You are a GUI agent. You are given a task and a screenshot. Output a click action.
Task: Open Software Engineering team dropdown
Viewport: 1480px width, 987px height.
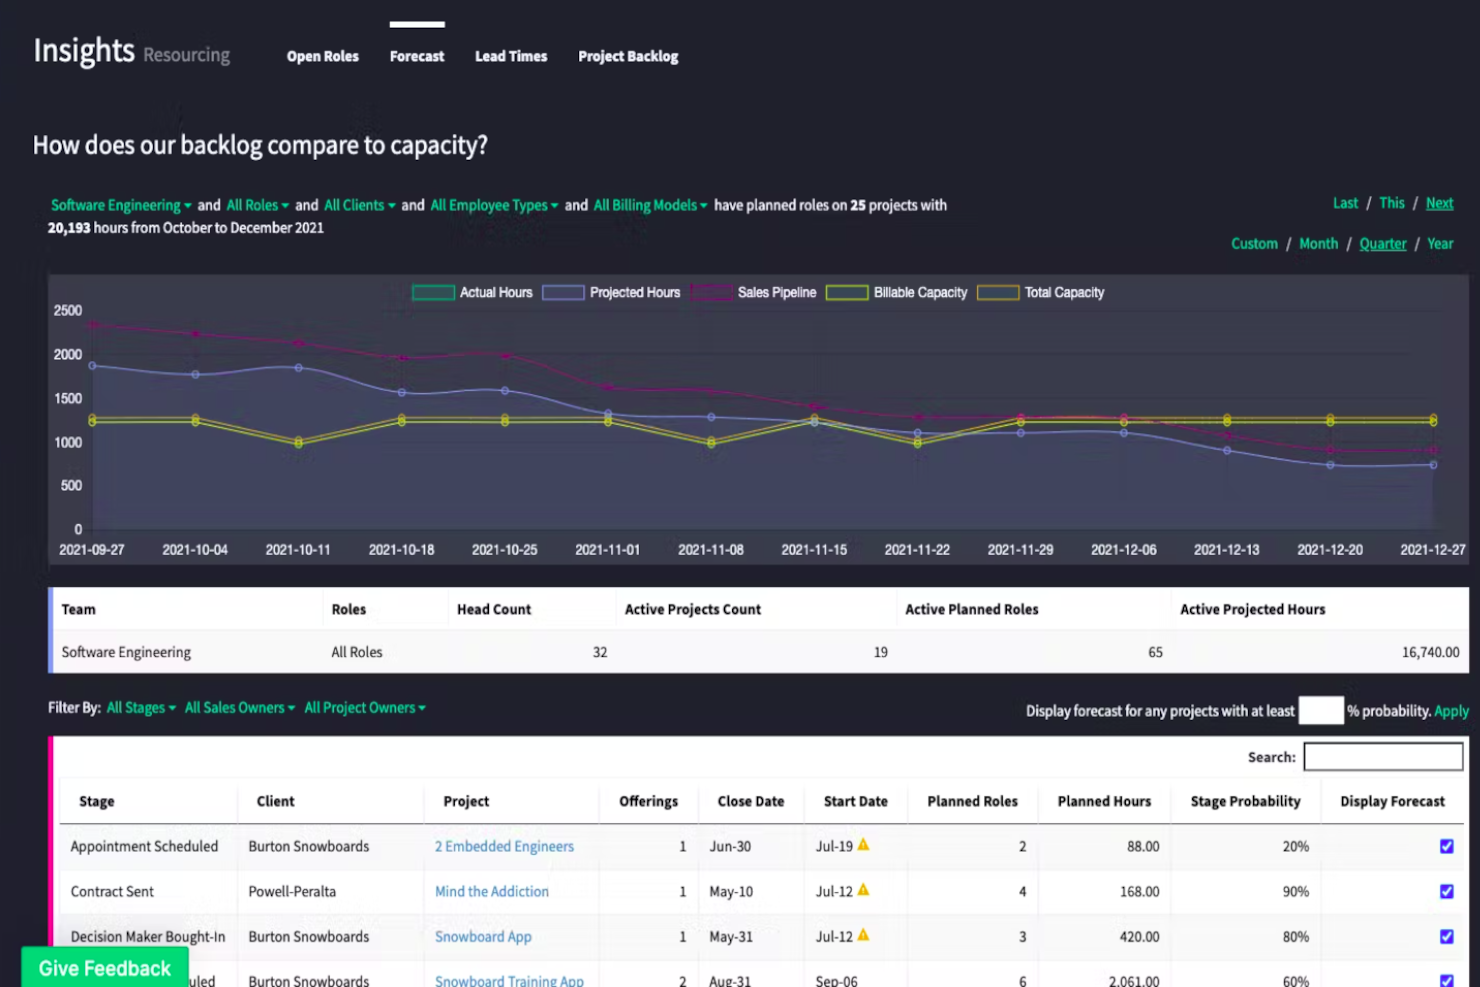[x=121, y=205]
